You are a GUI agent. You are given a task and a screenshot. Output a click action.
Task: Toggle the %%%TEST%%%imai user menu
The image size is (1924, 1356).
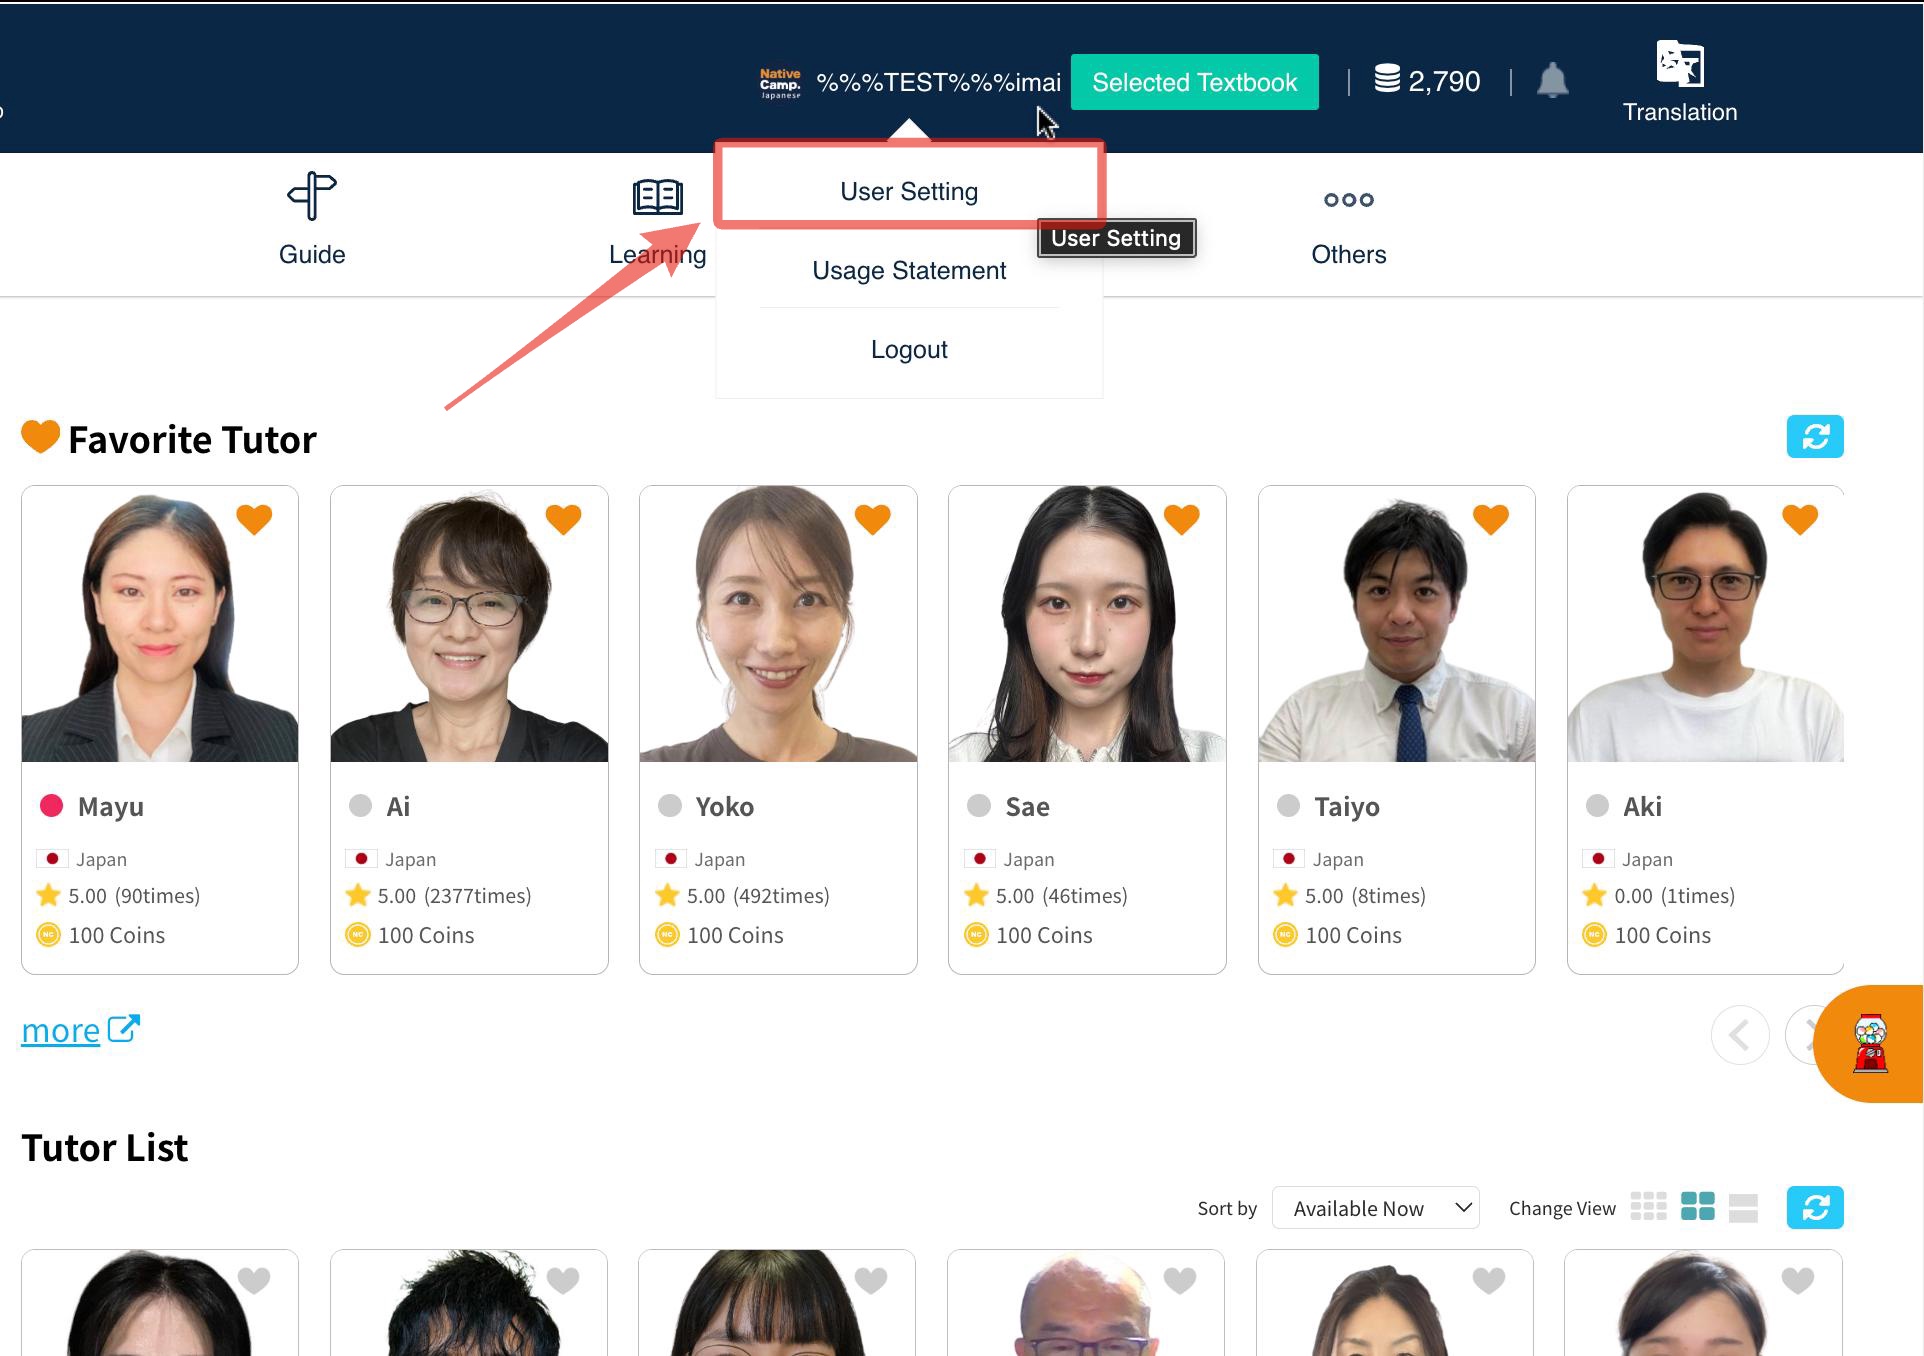(938, 82)
